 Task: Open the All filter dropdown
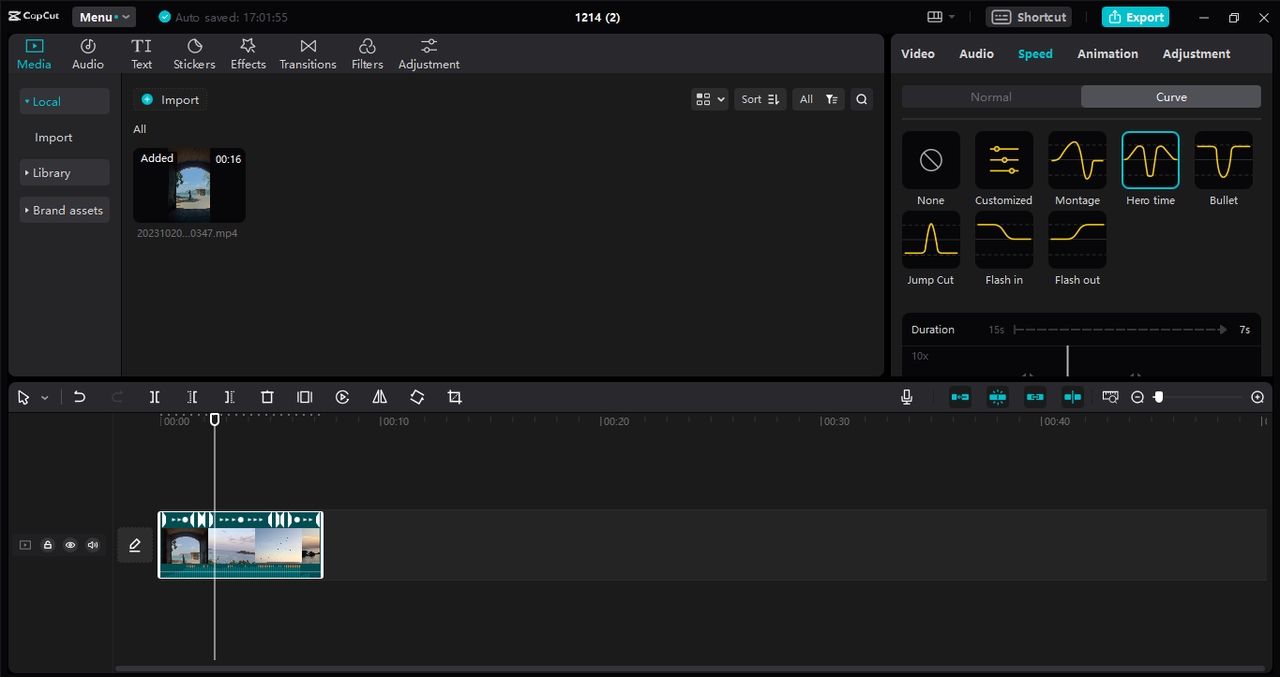pos(818,99)
